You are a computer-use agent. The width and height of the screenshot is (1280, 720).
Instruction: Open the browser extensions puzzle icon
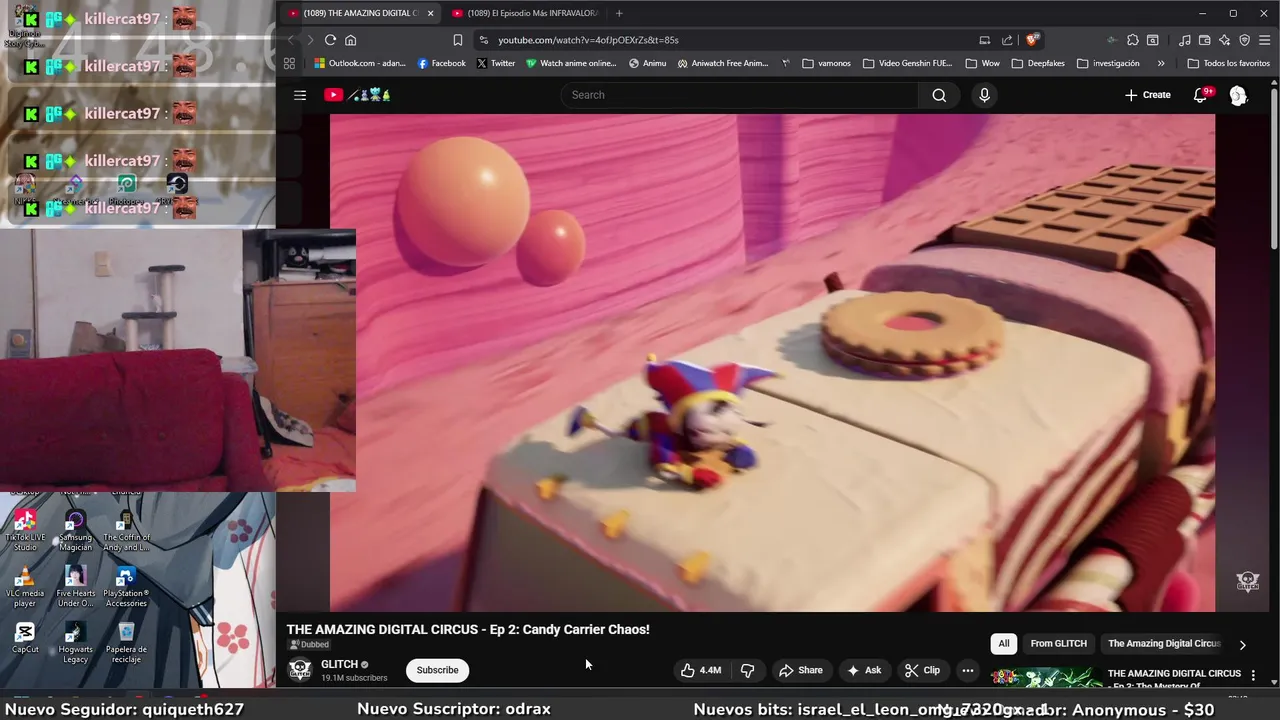pyautogui.click(x=1132, y=40)
